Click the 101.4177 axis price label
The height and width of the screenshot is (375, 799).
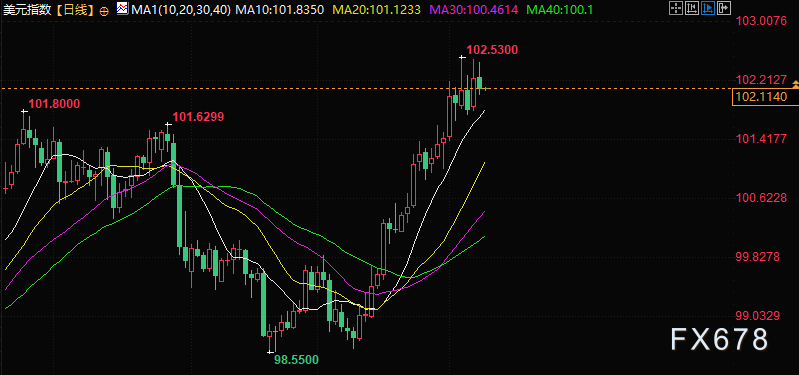point(761,139)
